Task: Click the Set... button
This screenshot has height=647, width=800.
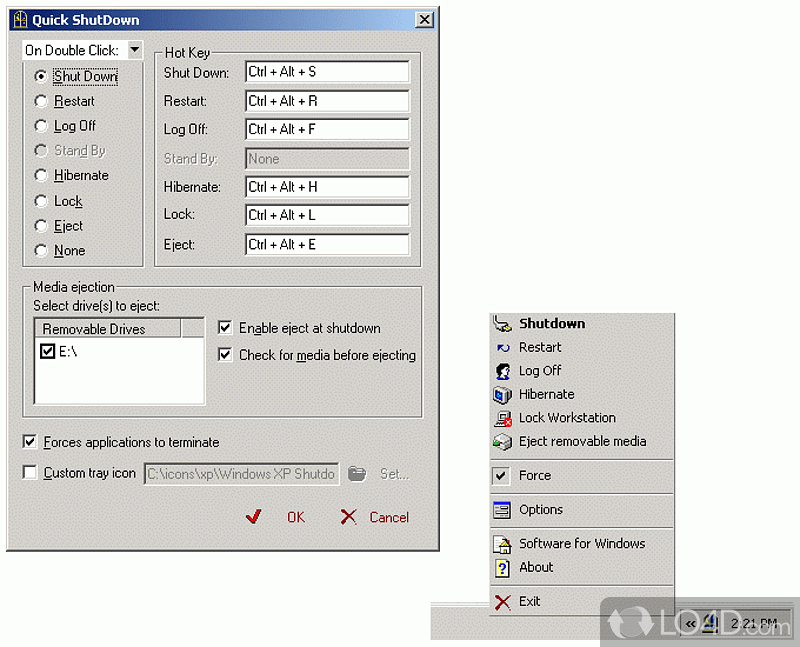Action: pyautogui.click(x=394, y=474)
